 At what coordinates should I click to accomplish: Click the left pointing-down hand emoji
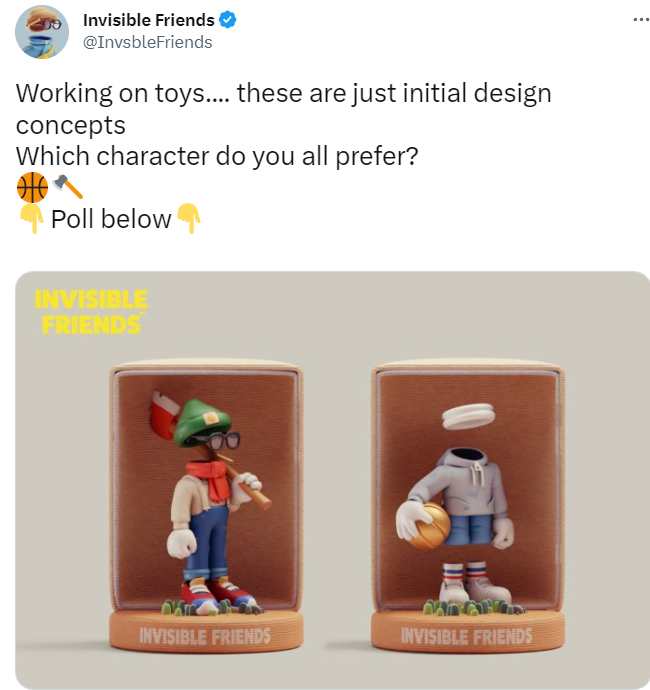[31, 218]
